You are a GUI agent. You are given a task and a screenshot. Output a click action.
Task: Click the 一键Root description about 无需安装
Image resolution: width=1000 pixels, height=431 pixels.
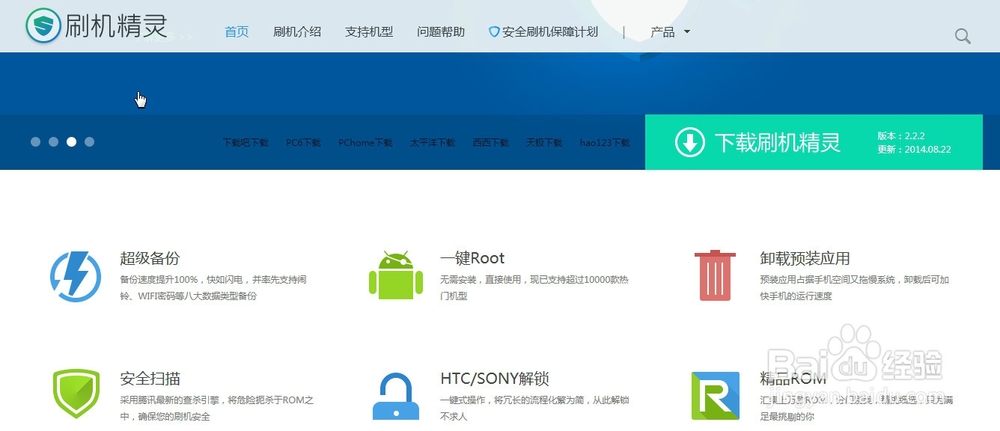tap(534, 288)
